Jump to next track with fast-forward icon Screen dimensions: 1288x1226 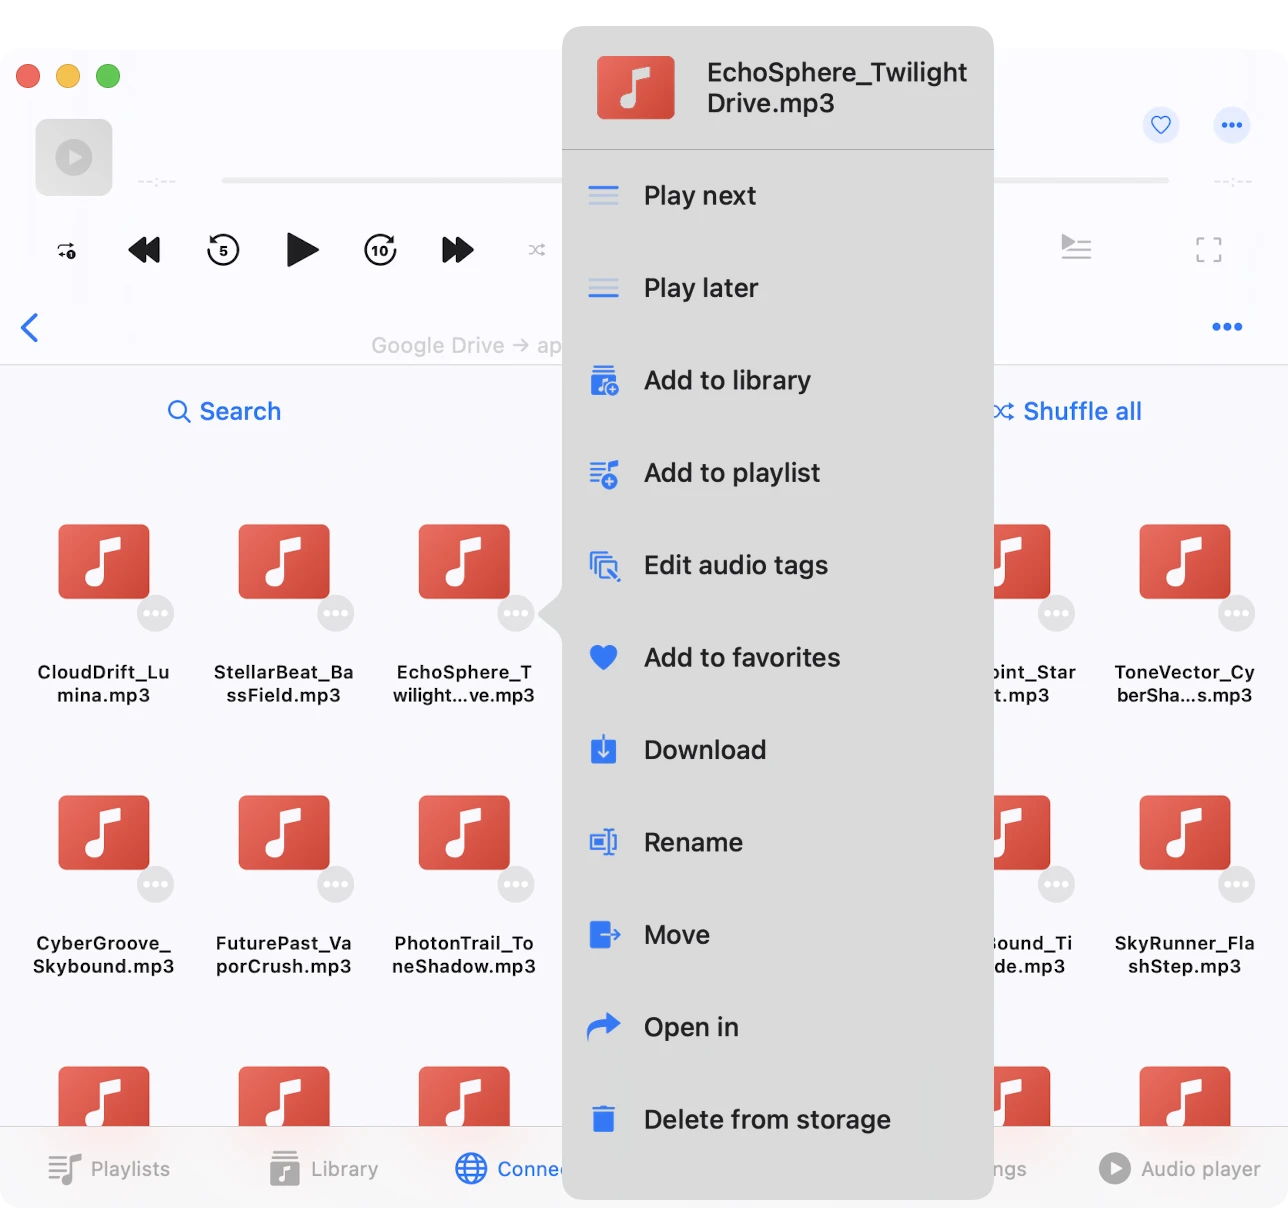point(457,250)
